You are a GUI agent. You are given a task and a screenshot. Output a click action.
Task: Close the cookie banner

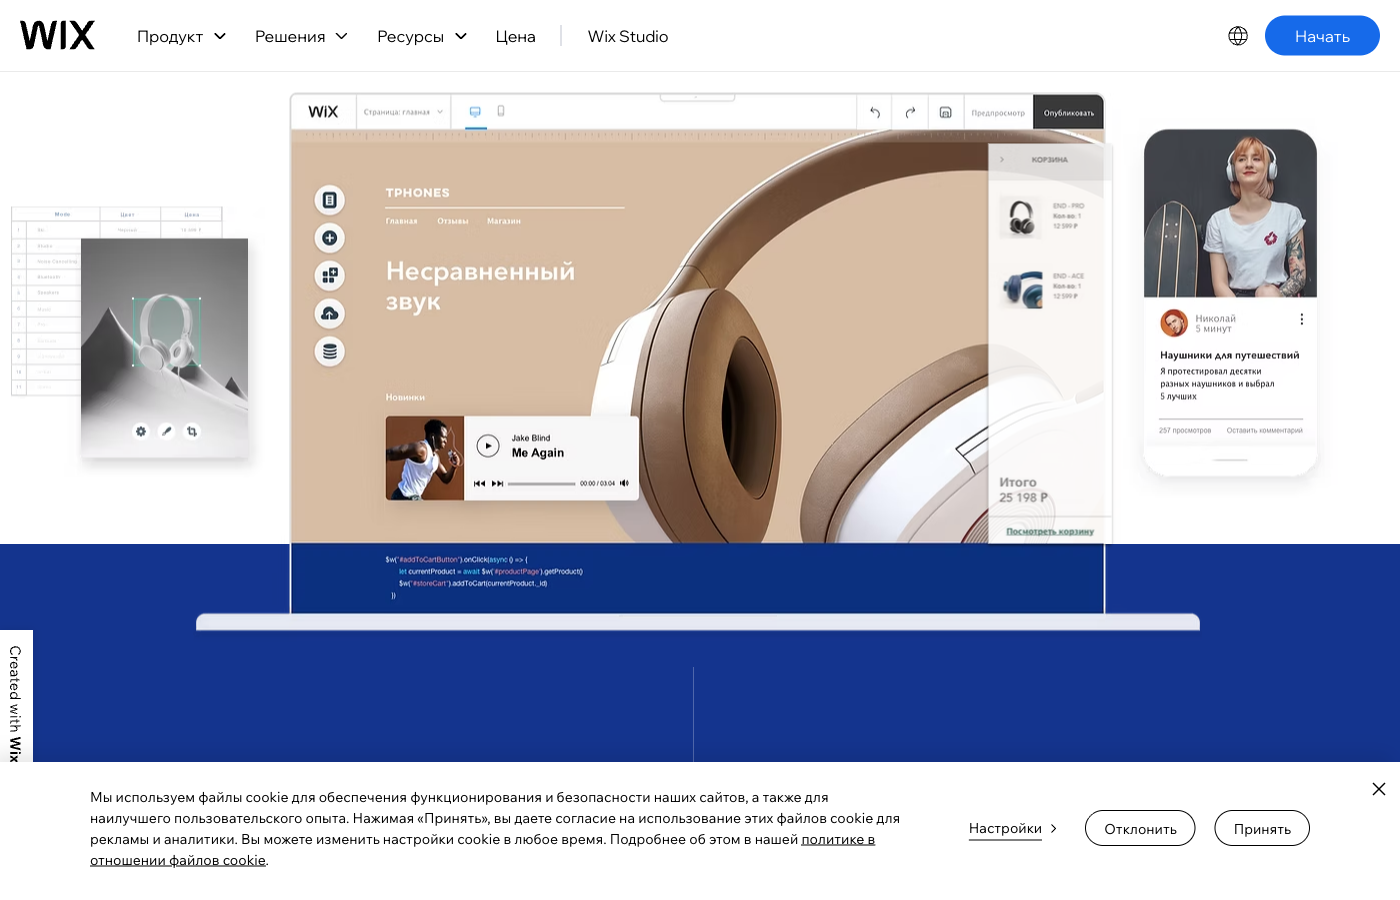coord(1379,789)
